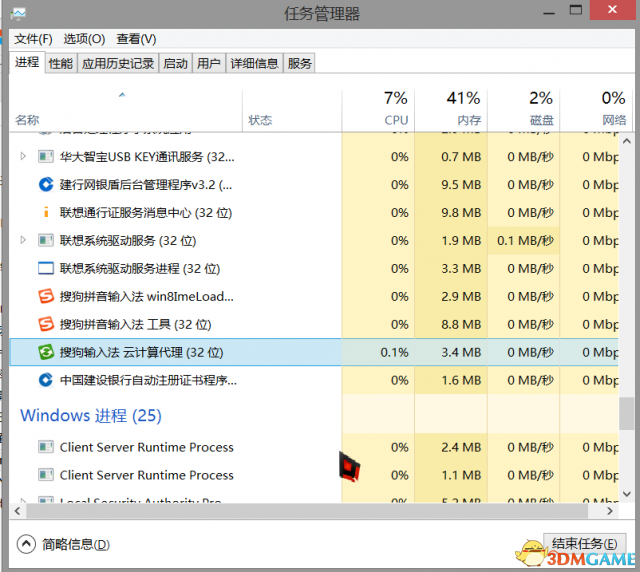Image resolution: width=640 pixels, height=572 pixels.
Task: Select the 搜狗拼音输入法 工具 (32 位) row
Action: [314, 324]
